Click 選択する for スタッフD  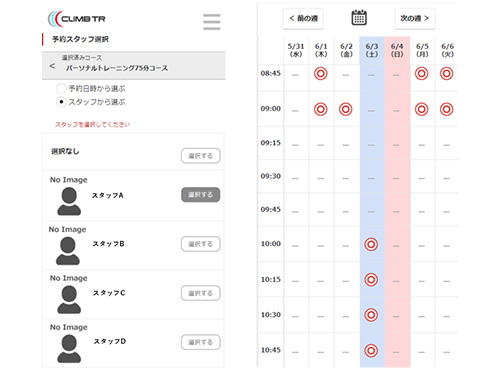(x=201, y=342)
